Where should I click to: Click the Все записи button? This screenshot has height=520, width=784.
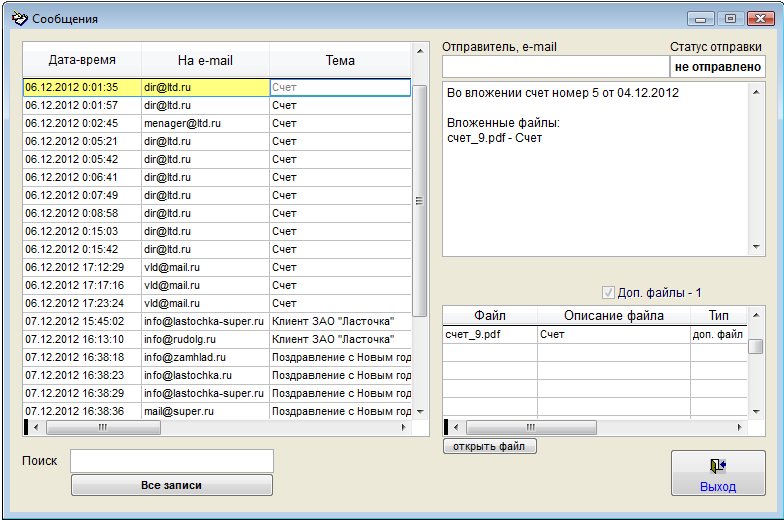(171, 485)
